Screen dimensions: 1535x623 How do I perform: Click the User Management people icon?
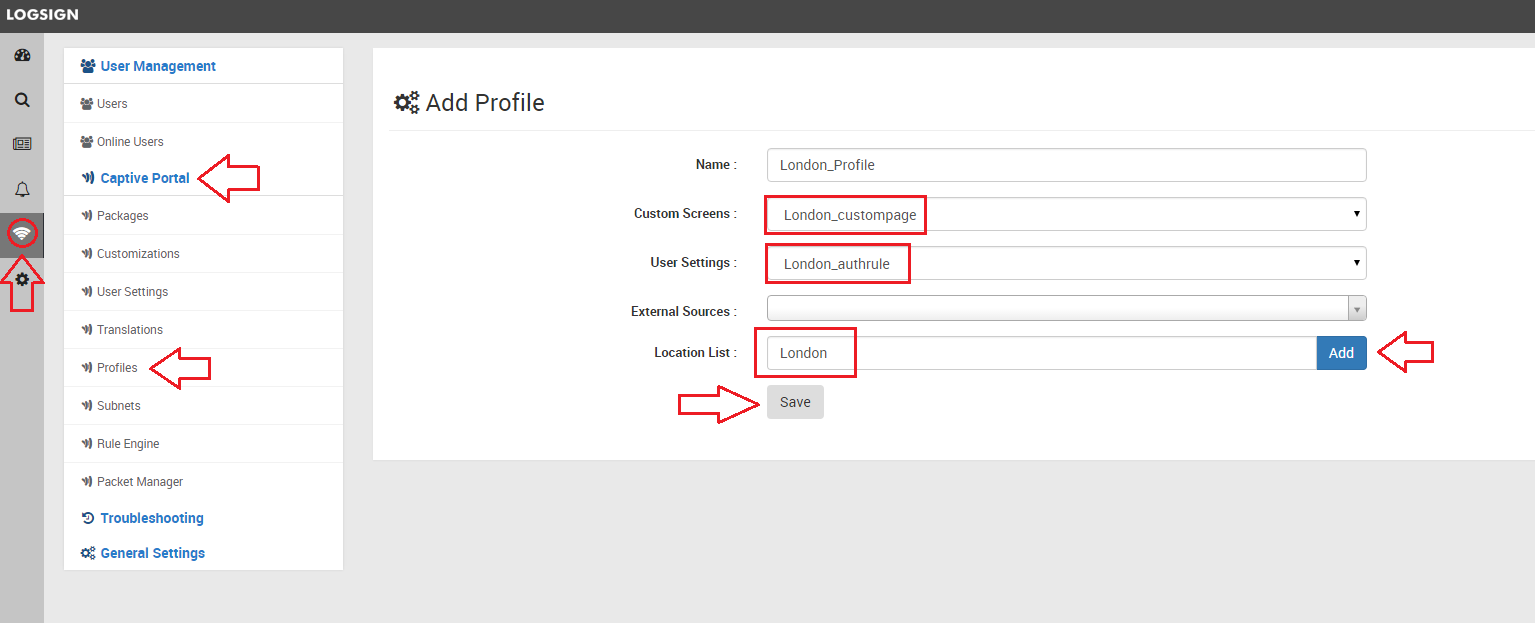coord(88,66)
